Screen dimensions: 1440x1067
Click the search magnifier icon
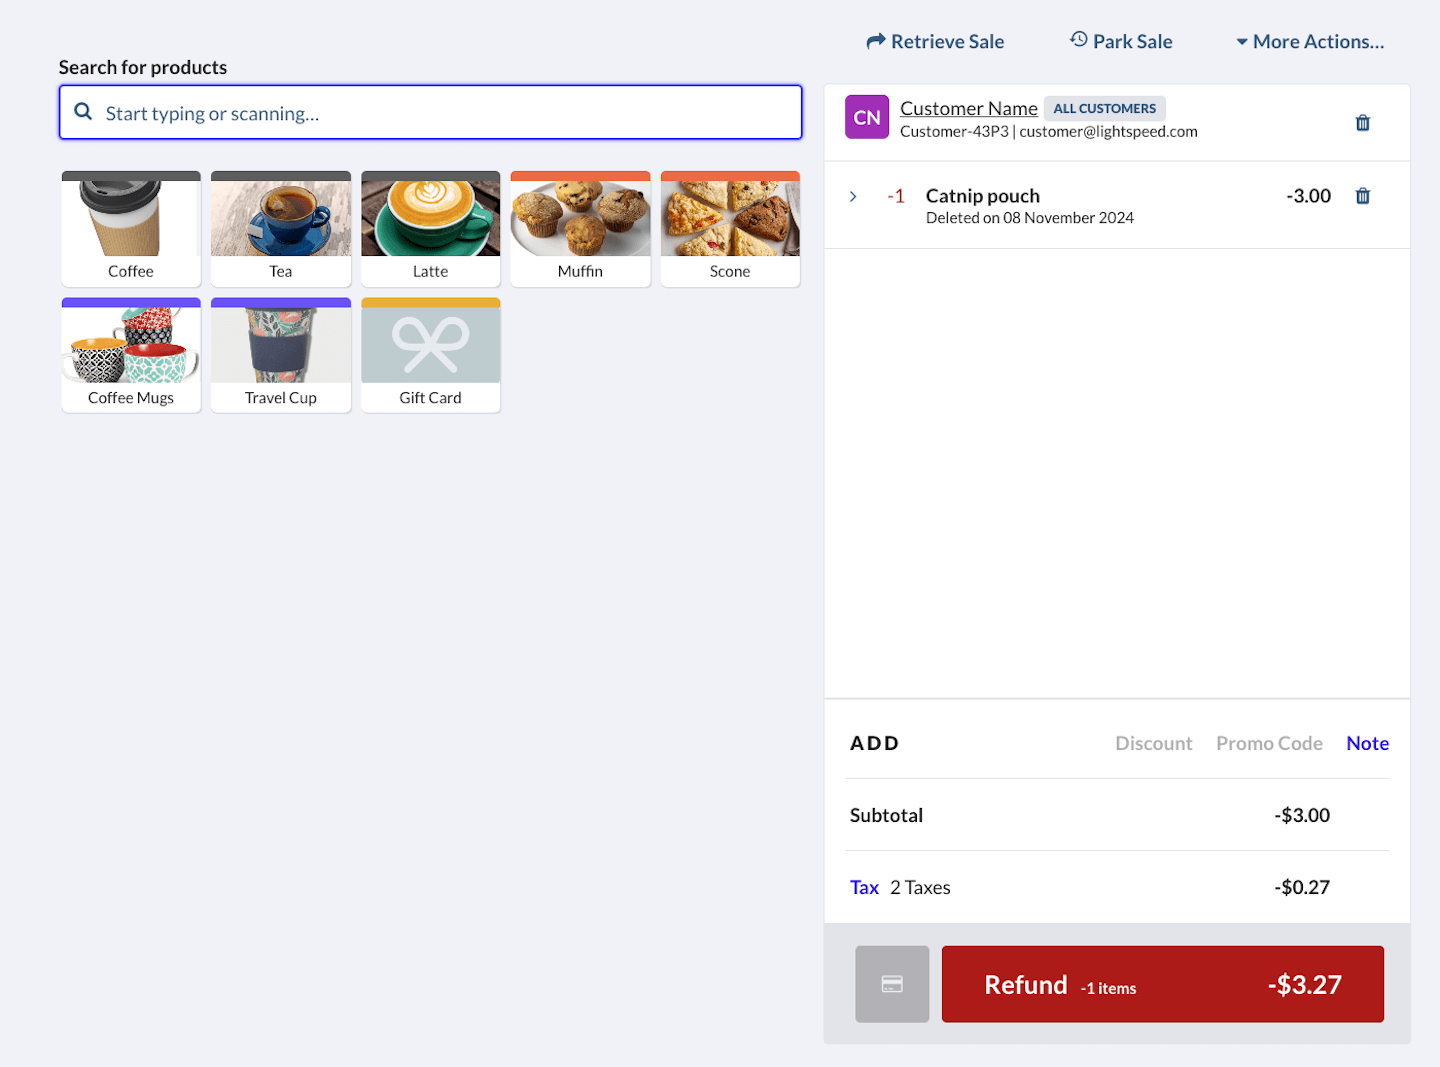[84, 112]
